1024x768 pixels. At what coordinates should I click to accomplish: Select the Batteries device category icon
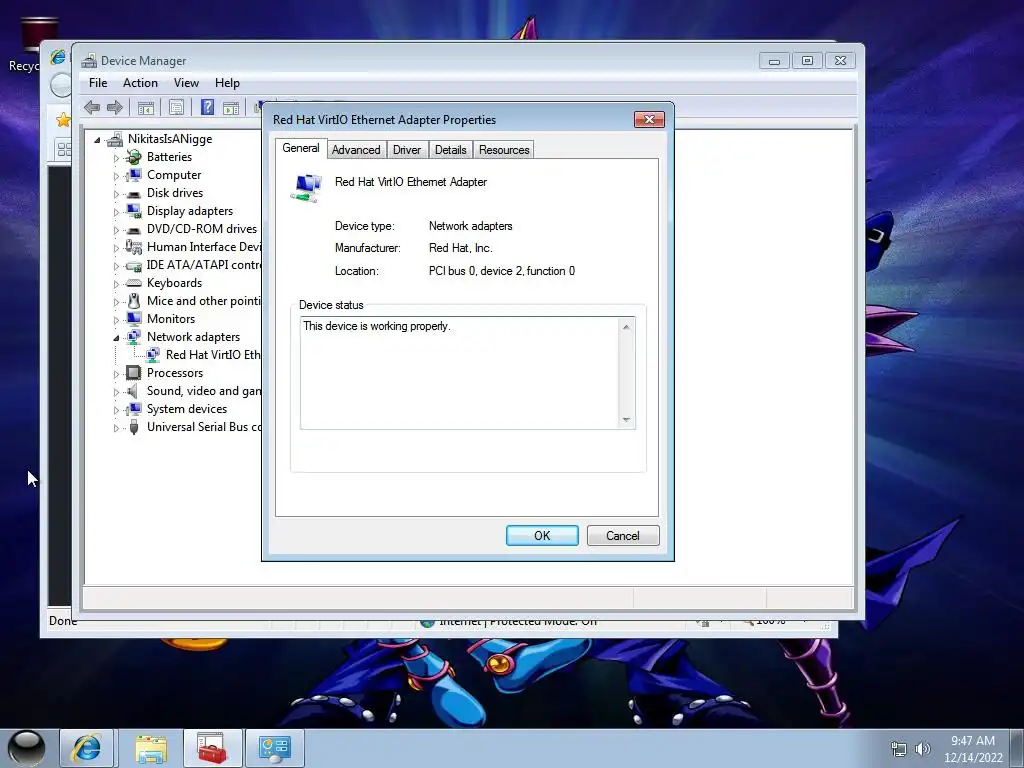tap(133, 157)
